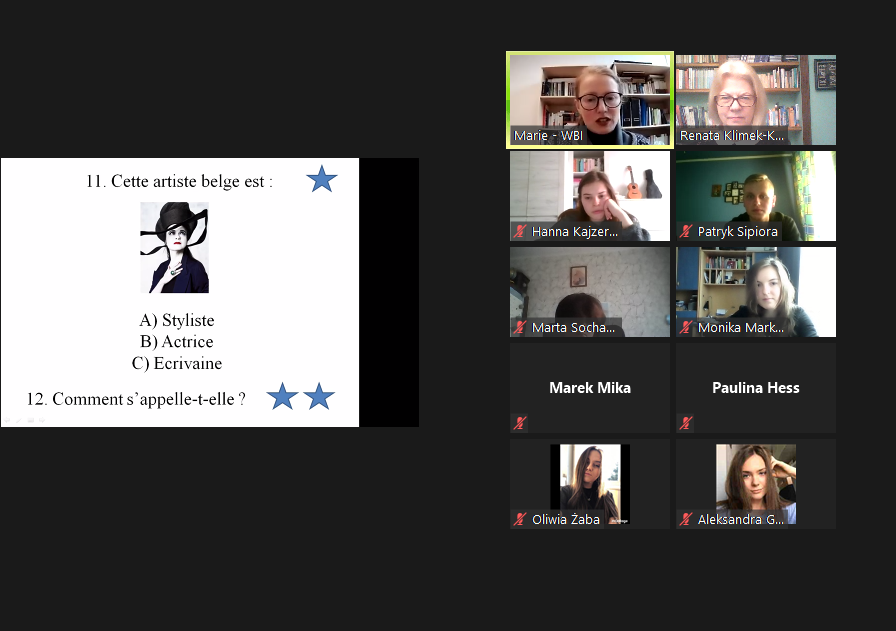Screen dimensions: 896x631
Task: Click the left blue star beside question 12
Action: (x=282, y=396)
